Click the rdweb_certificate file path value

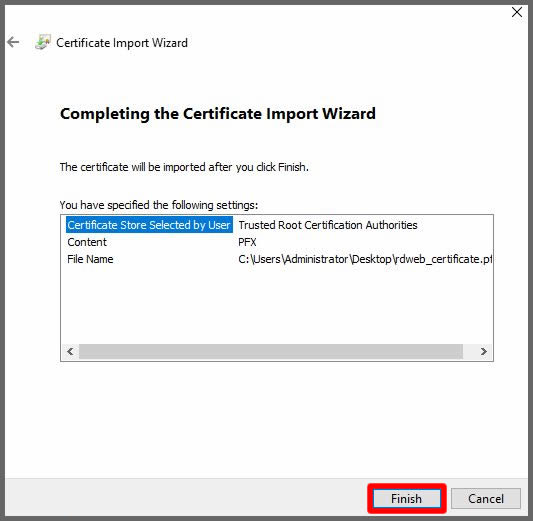[365, 259]
